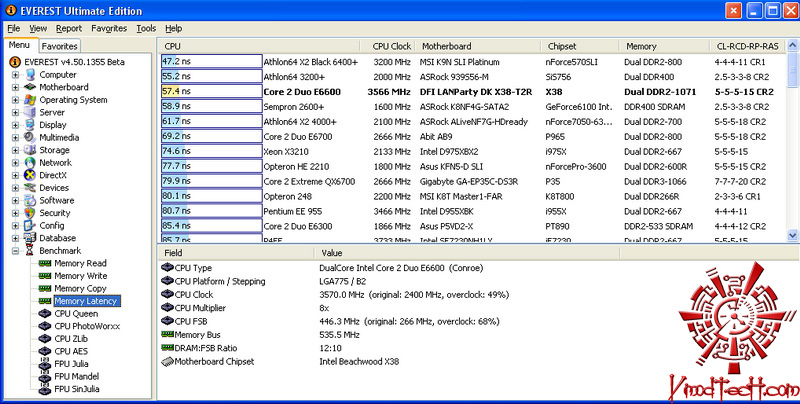Expand the Operating System tree node
The image size is (800, 404).
click(x=15, y=100)
